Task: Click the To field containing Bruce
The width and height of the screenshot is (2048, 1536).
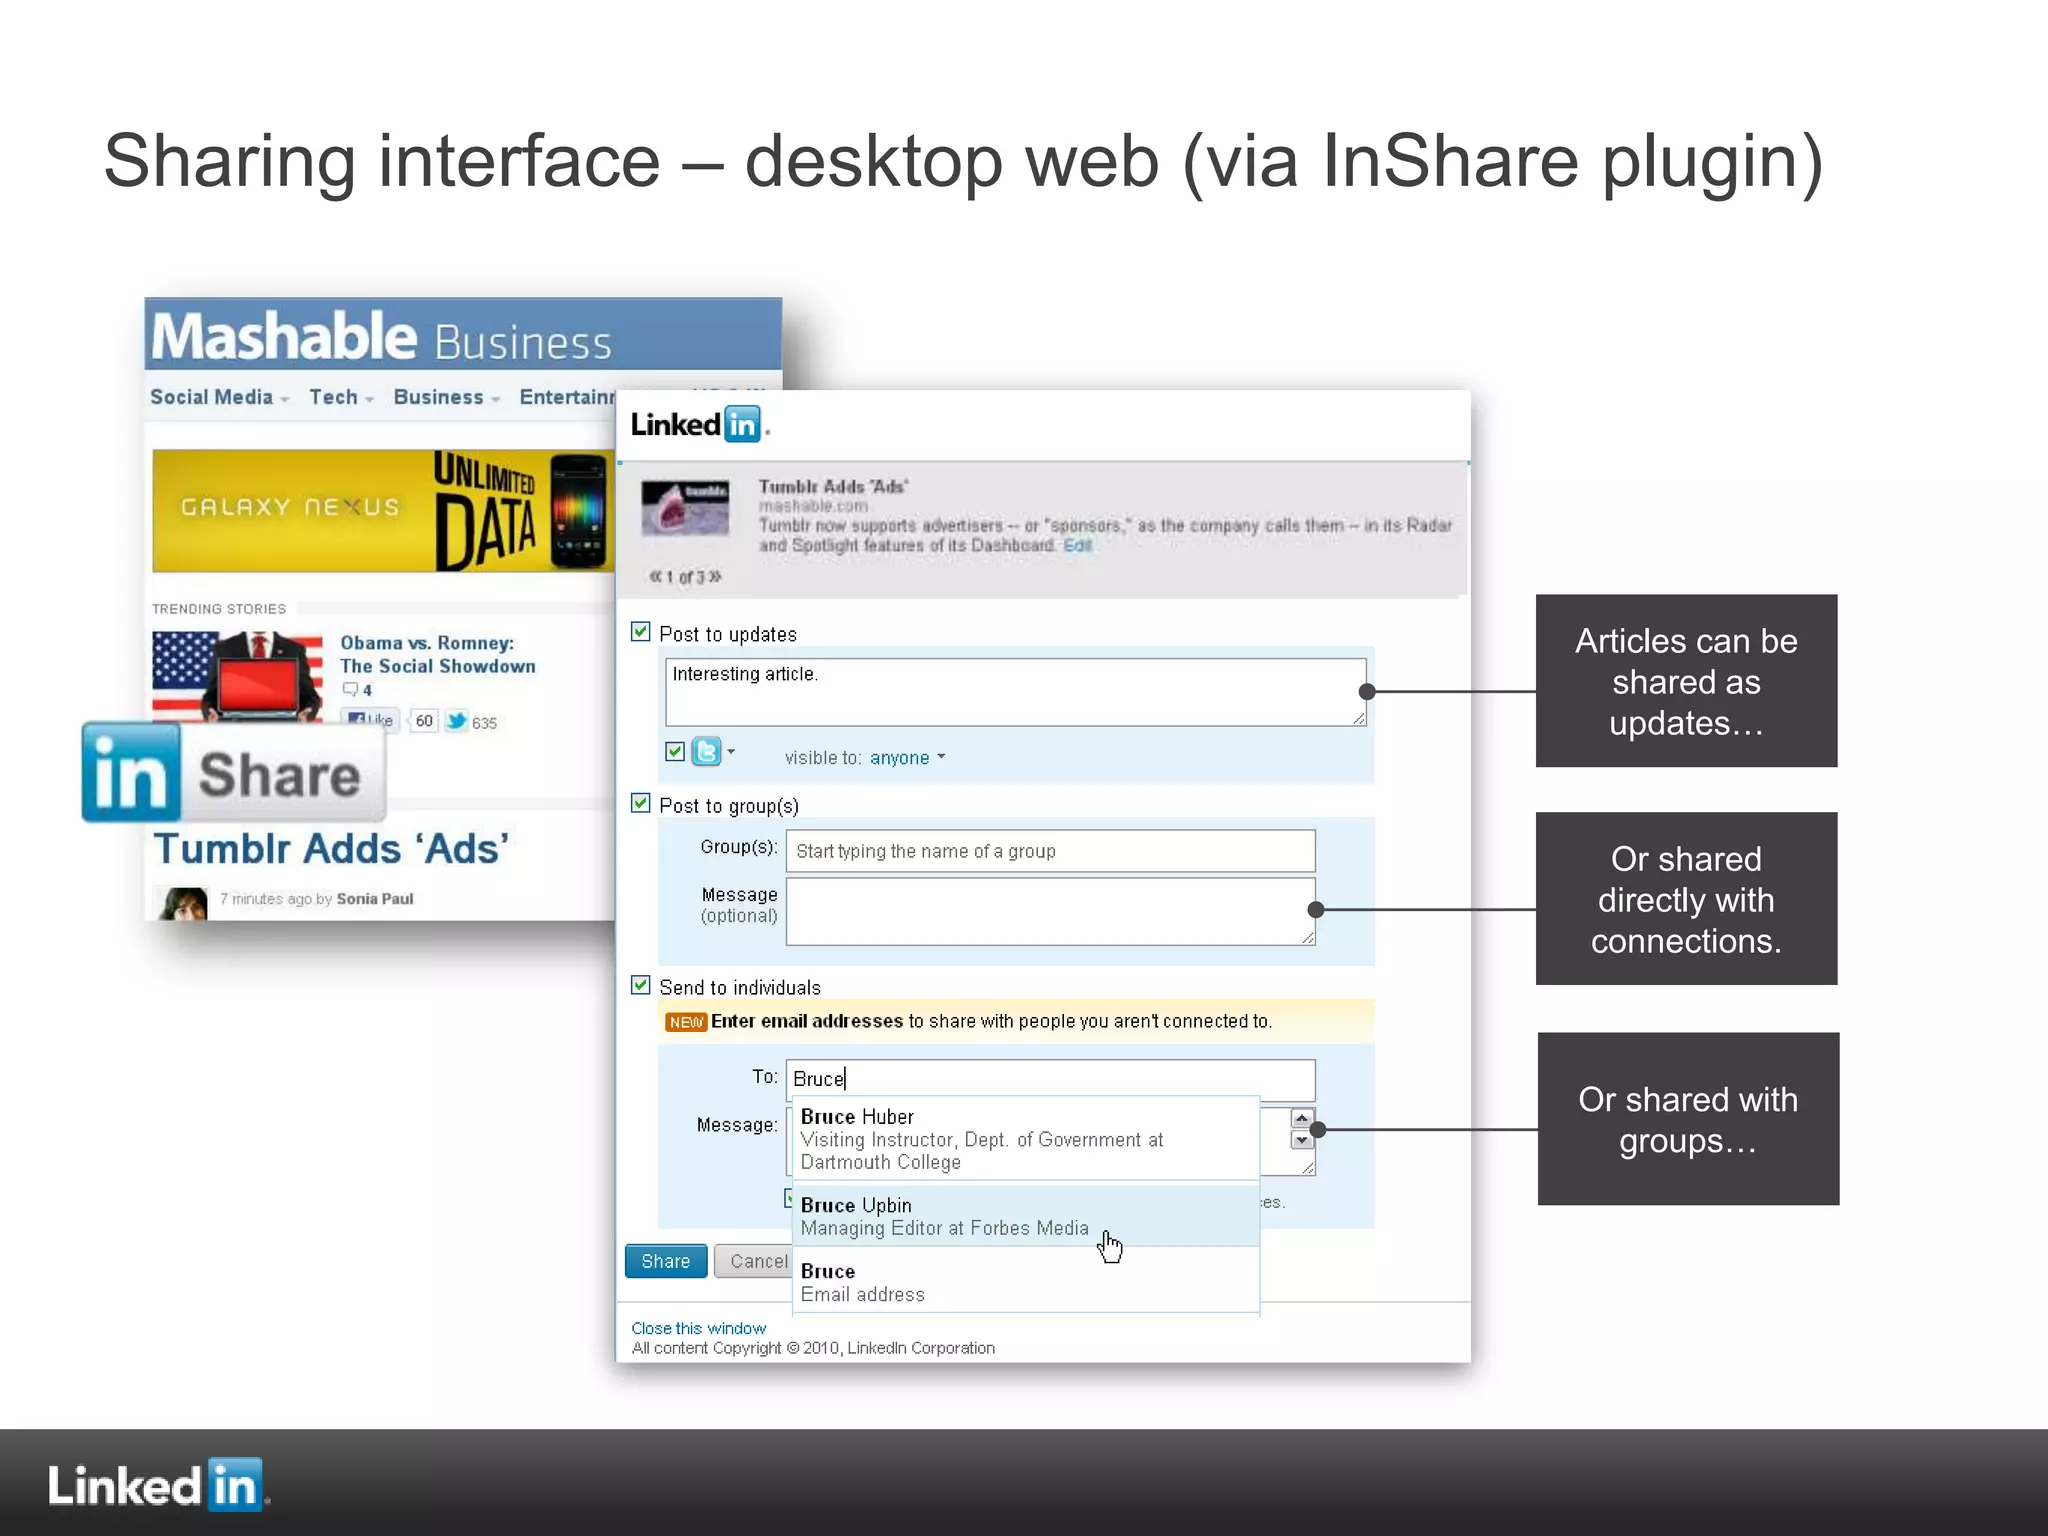Action: 1051,1079
